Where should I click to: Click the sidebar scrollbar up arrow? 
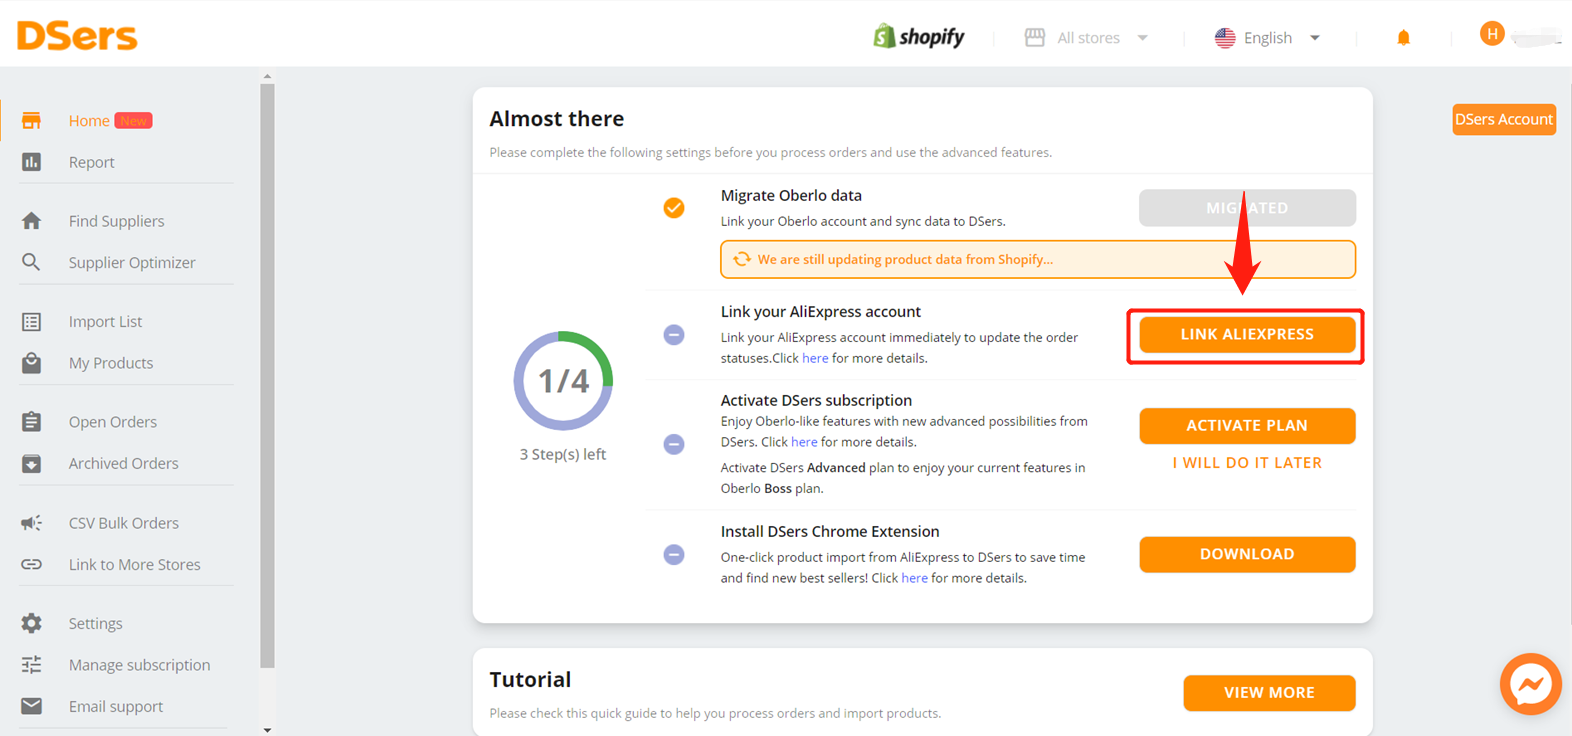[x=267, y=76]
